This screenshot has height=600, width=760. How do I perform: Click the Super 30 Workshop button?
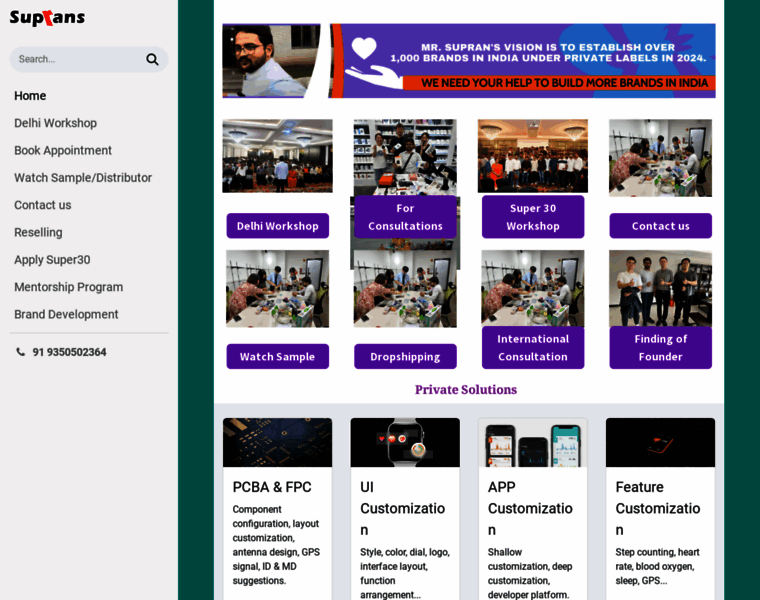[x=533, y=217]
